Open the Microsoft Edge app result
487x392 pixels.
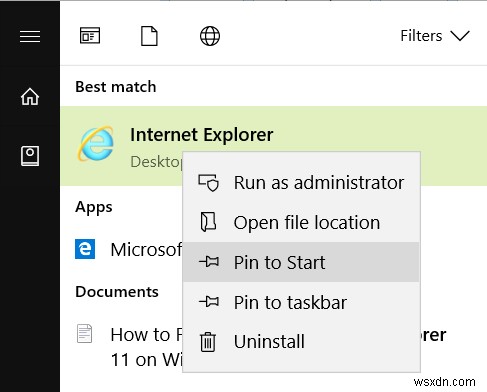click(x=128, y=249)
